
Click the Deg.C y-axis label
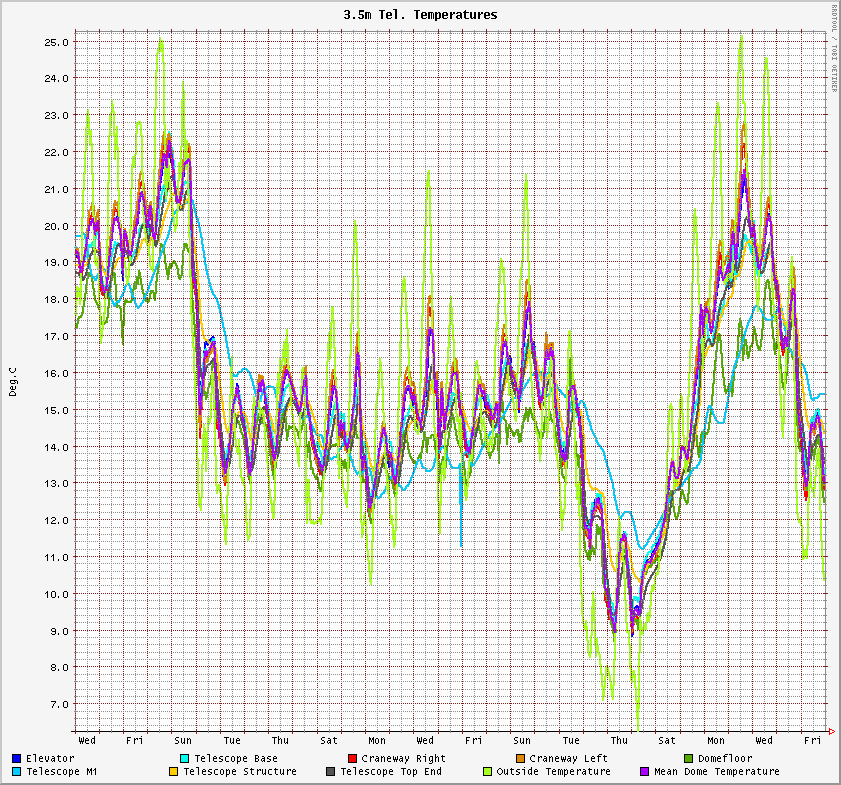pos(13,381)
